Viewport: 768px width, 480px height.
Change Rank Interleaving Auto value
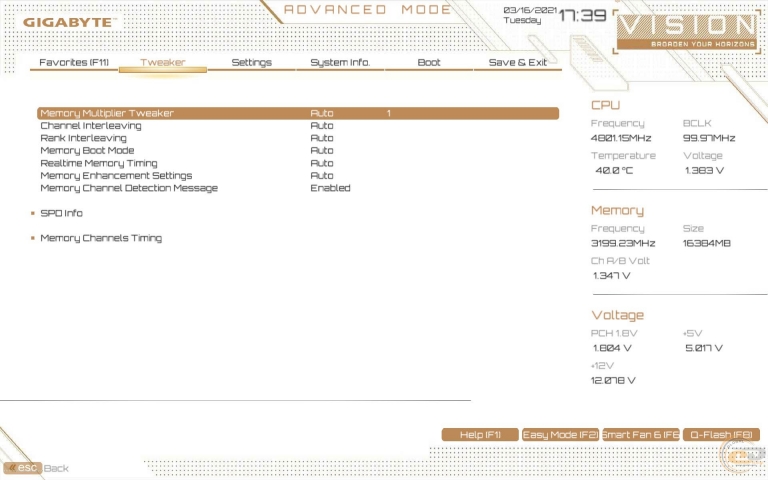pyautogui.click(x=322, y=138)
